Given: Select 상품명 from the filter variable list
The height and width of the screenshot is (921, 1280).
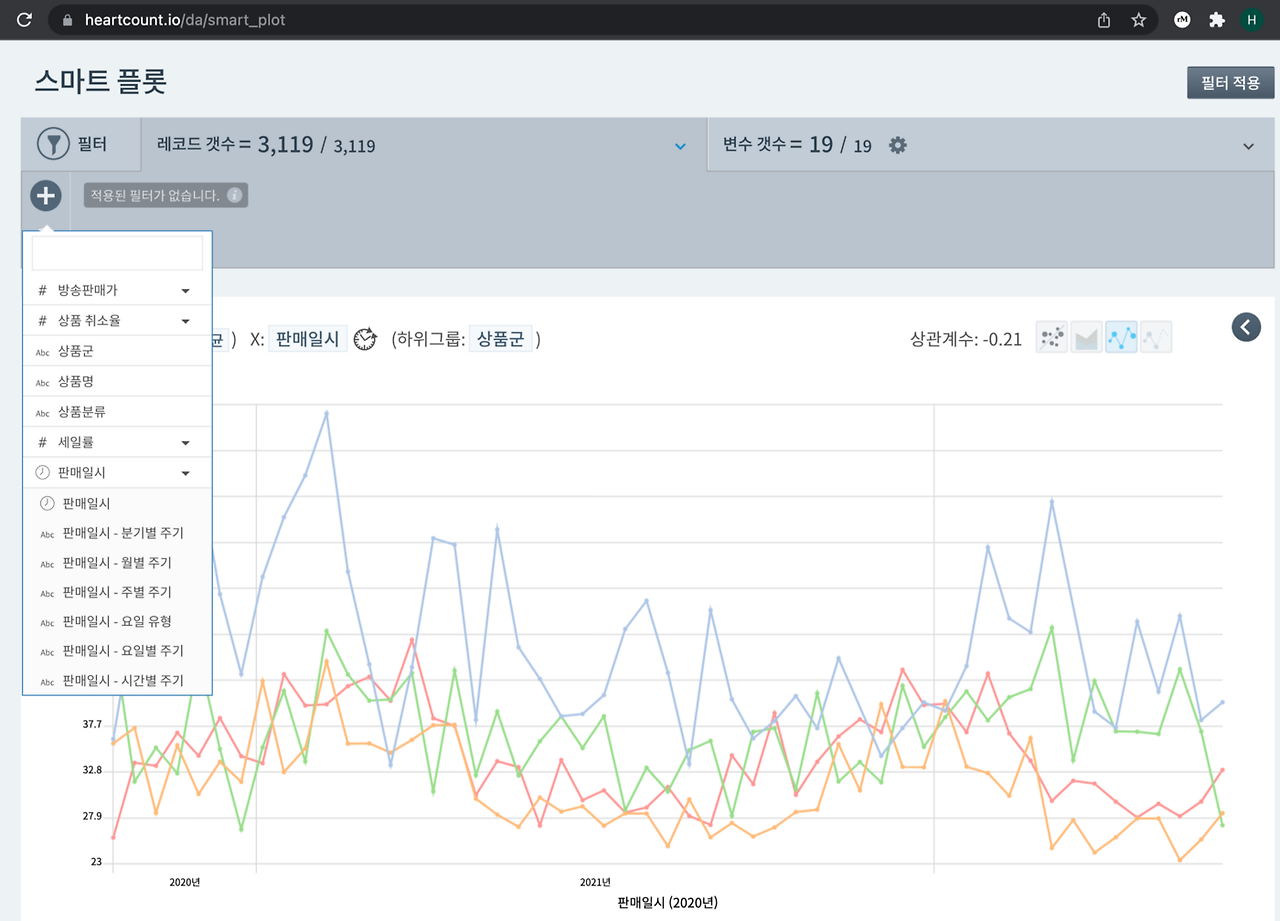Looking at the screenshot, I should tap(117, 381).
